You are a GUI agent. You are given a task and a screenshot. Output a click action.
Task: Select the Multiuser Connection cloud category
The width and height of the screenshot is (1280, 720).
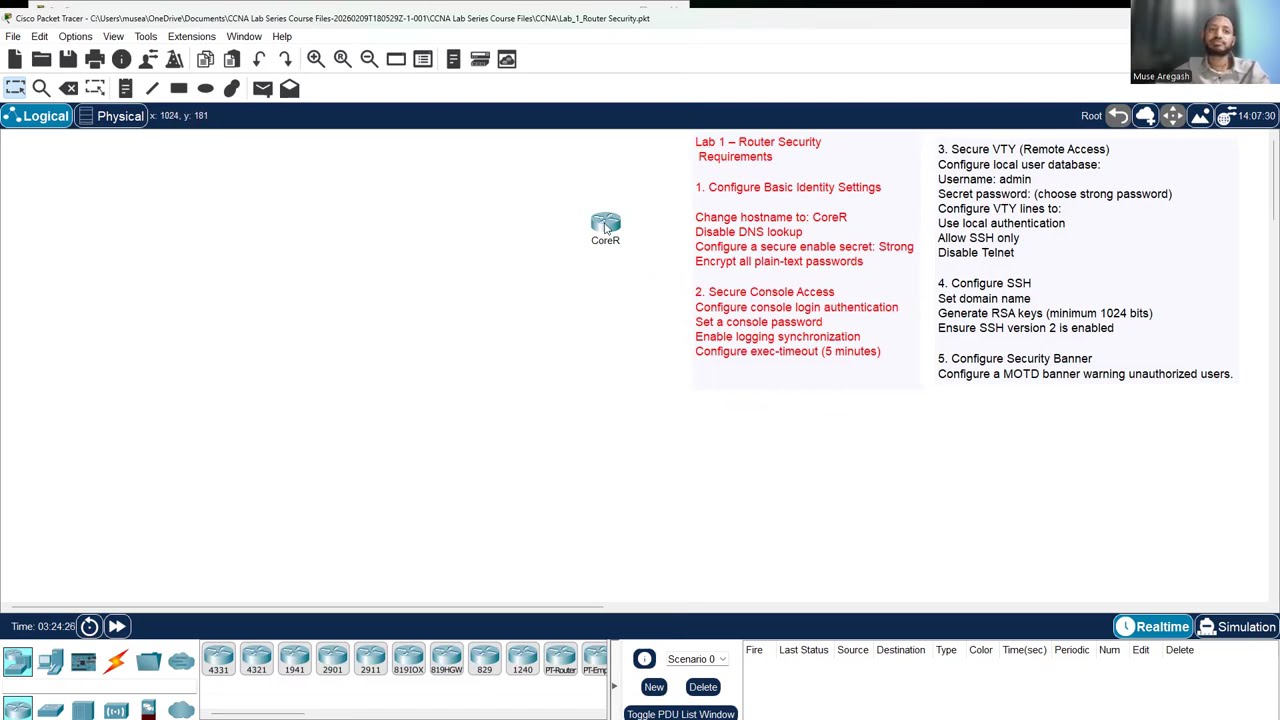pos(181,661)
